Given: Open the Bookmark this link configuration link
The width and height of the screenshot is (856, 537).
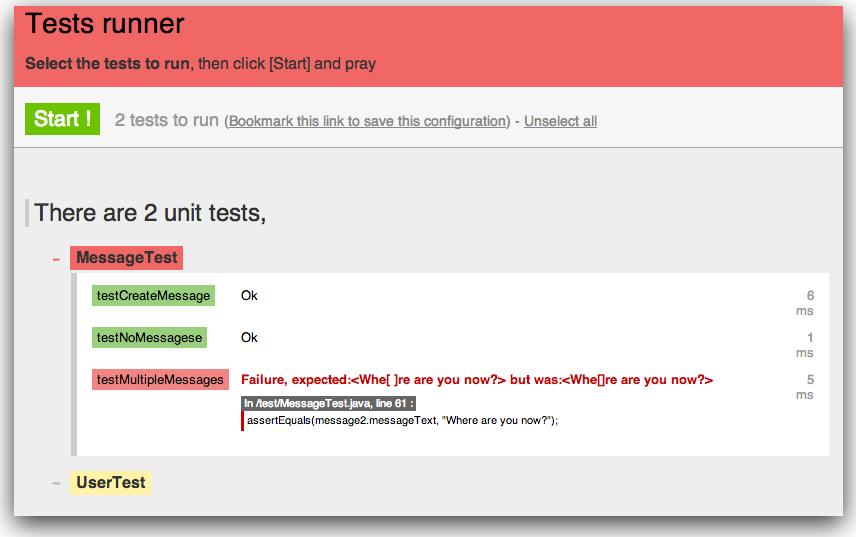Looking at the screenshot, I should tap(368, 121).
